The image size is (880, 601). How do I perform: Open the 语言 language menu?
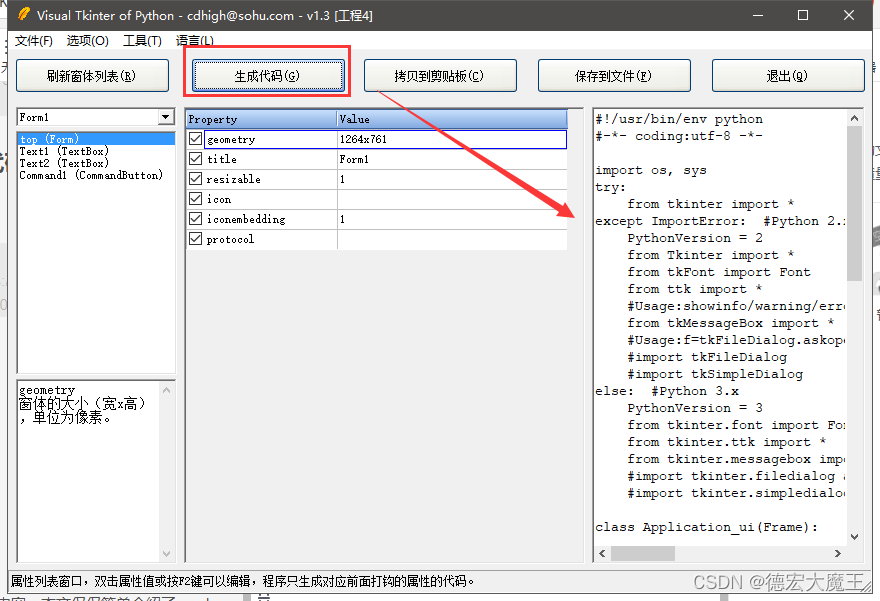pos(194,41)
